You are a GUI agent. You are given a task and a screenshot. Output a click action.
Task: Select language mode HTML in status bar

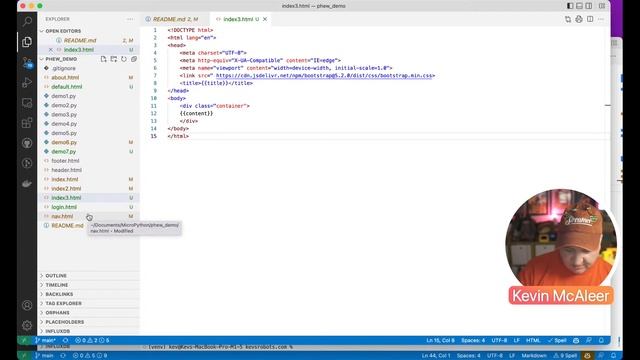[x=533, y=340]
